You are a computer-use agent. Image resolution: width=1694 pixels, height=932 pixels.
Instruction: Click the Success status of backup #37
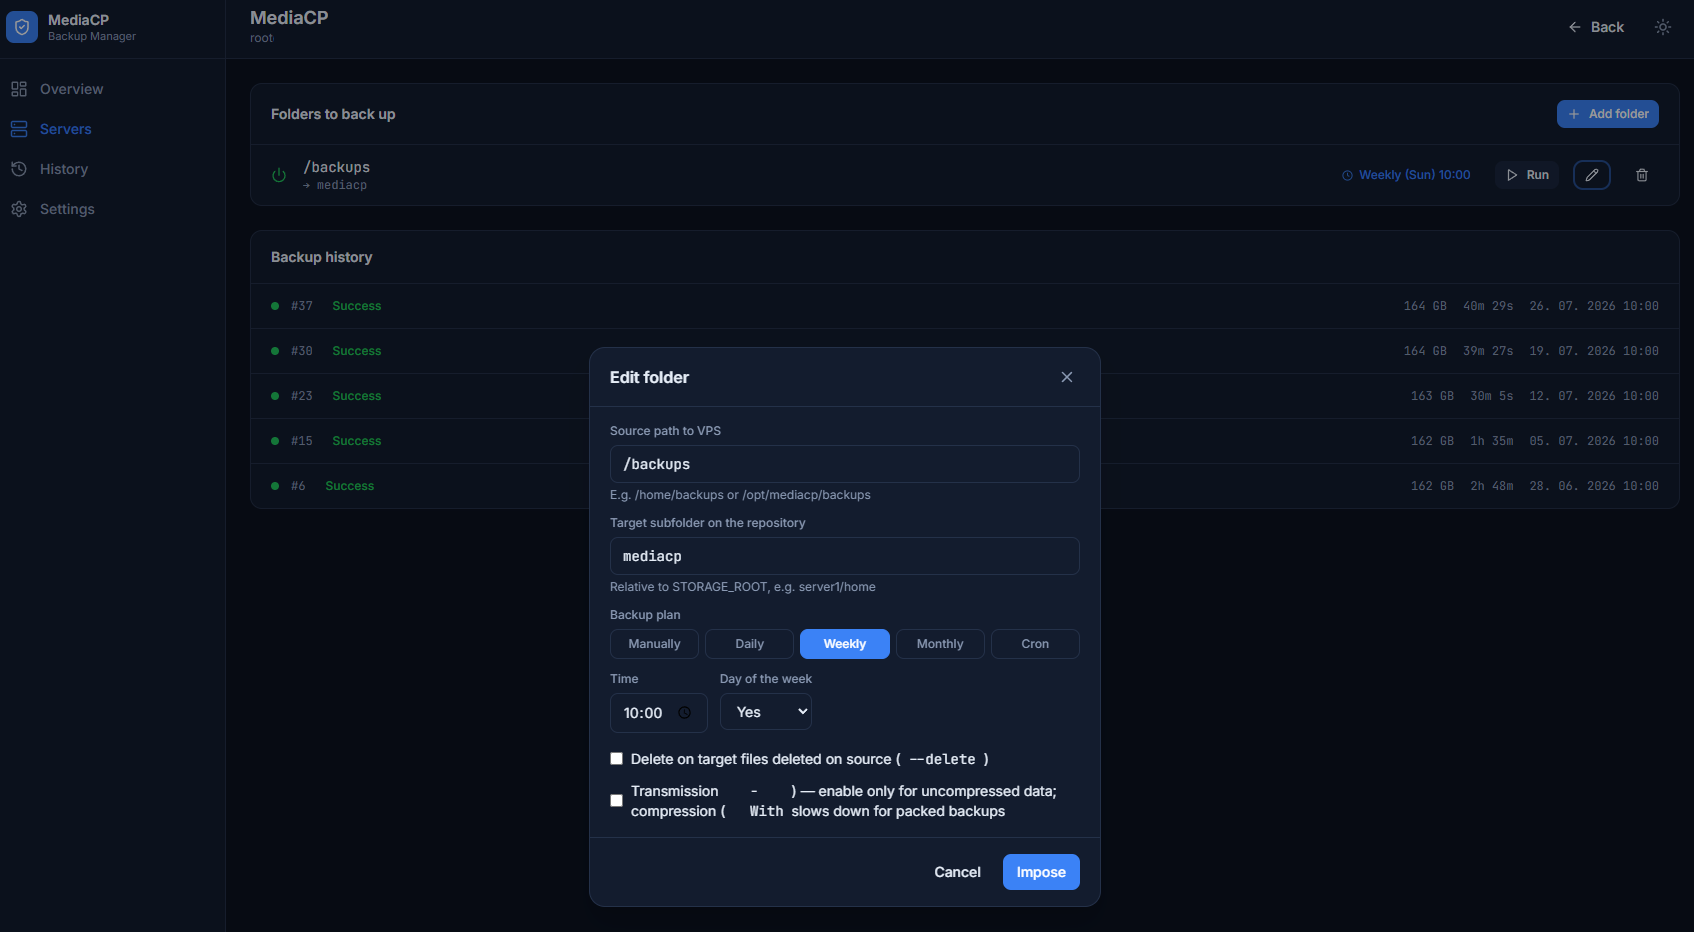[x=357, y=306]
